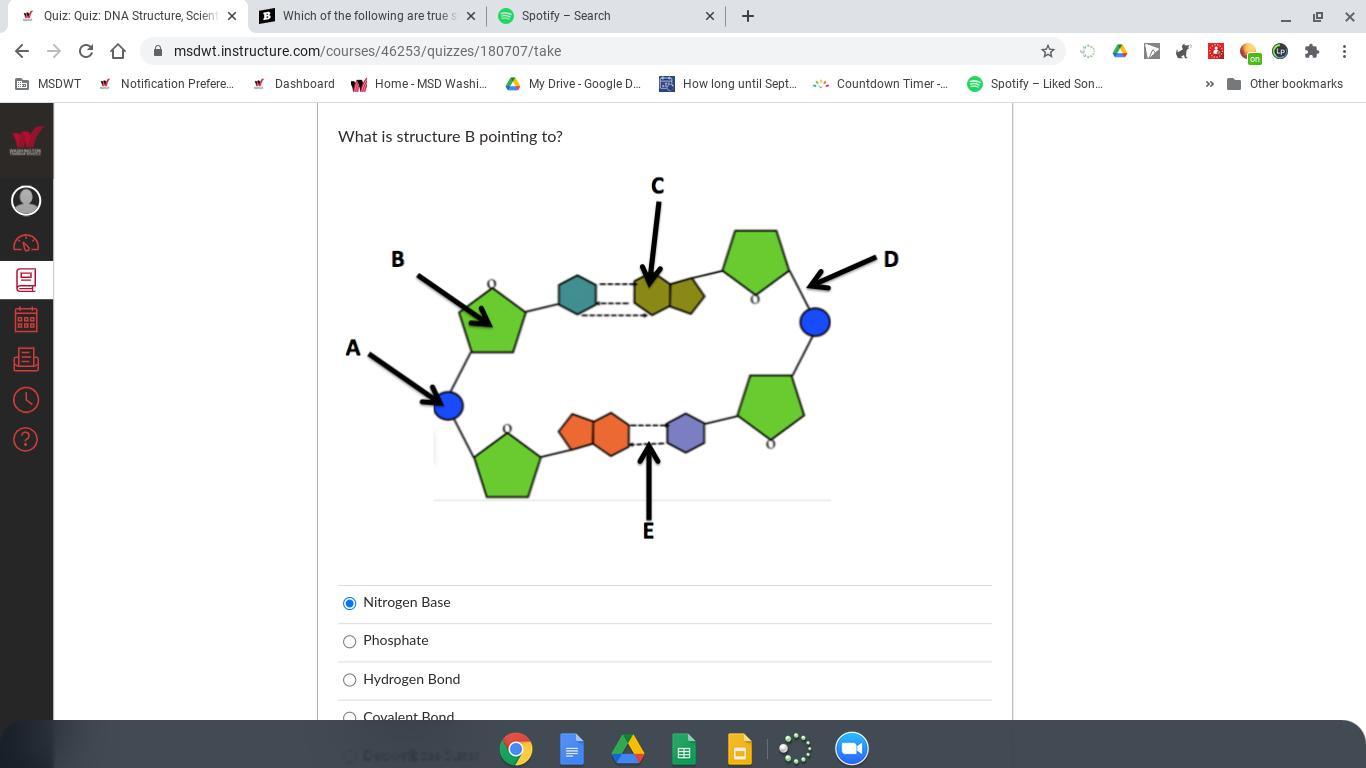This screenshot has width=1366, height=768.
Task: Go back with the browser back arrow
Action: click(x=22, y=51)
